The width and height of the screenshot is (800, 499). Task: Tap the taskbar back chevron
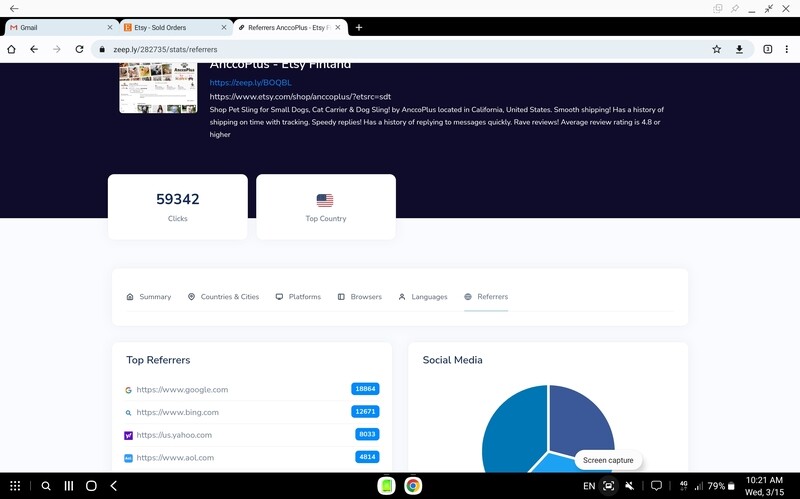114,486
